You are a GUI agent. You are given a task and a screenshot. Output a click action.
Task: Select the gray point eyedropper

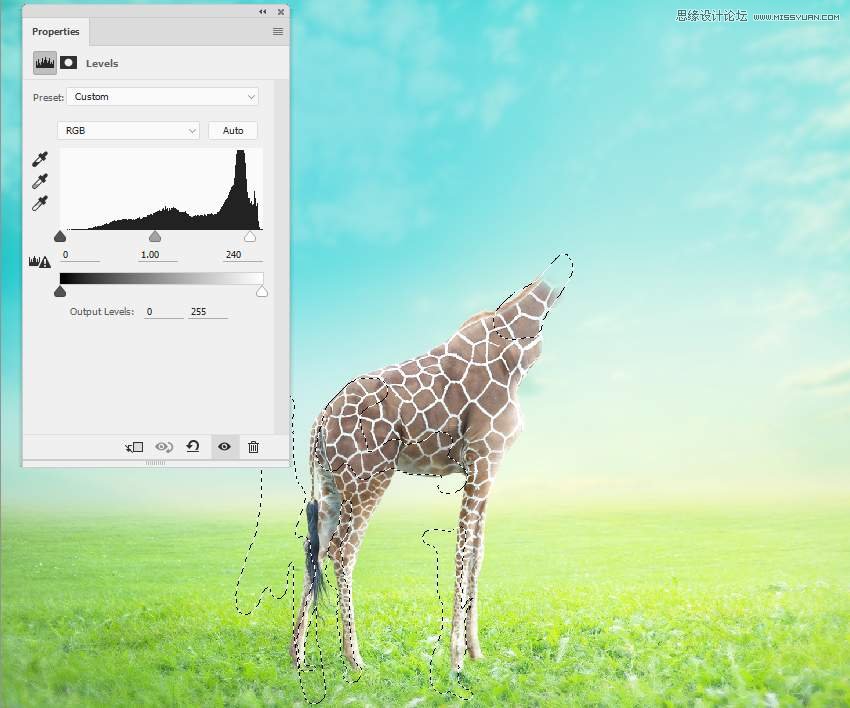click(40, 181)
